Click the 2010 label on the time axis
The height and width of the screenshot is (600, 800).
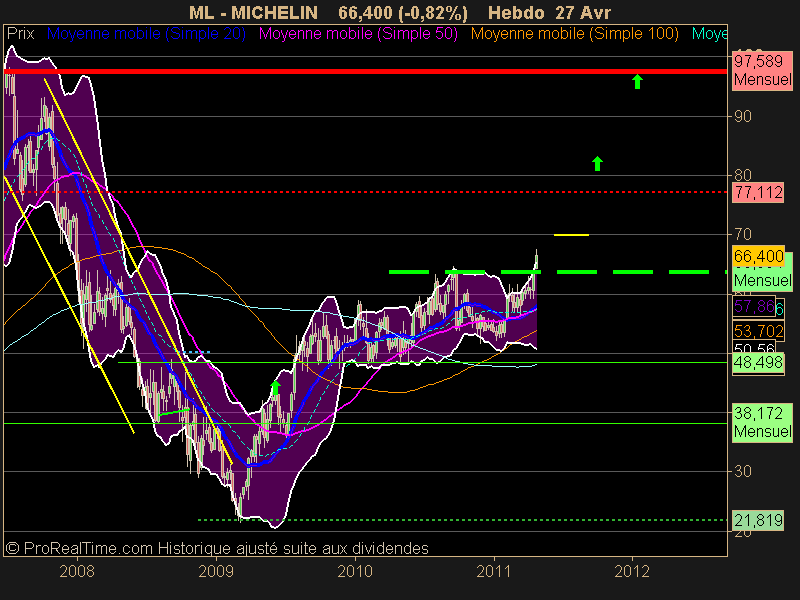[x=355, y=571]
